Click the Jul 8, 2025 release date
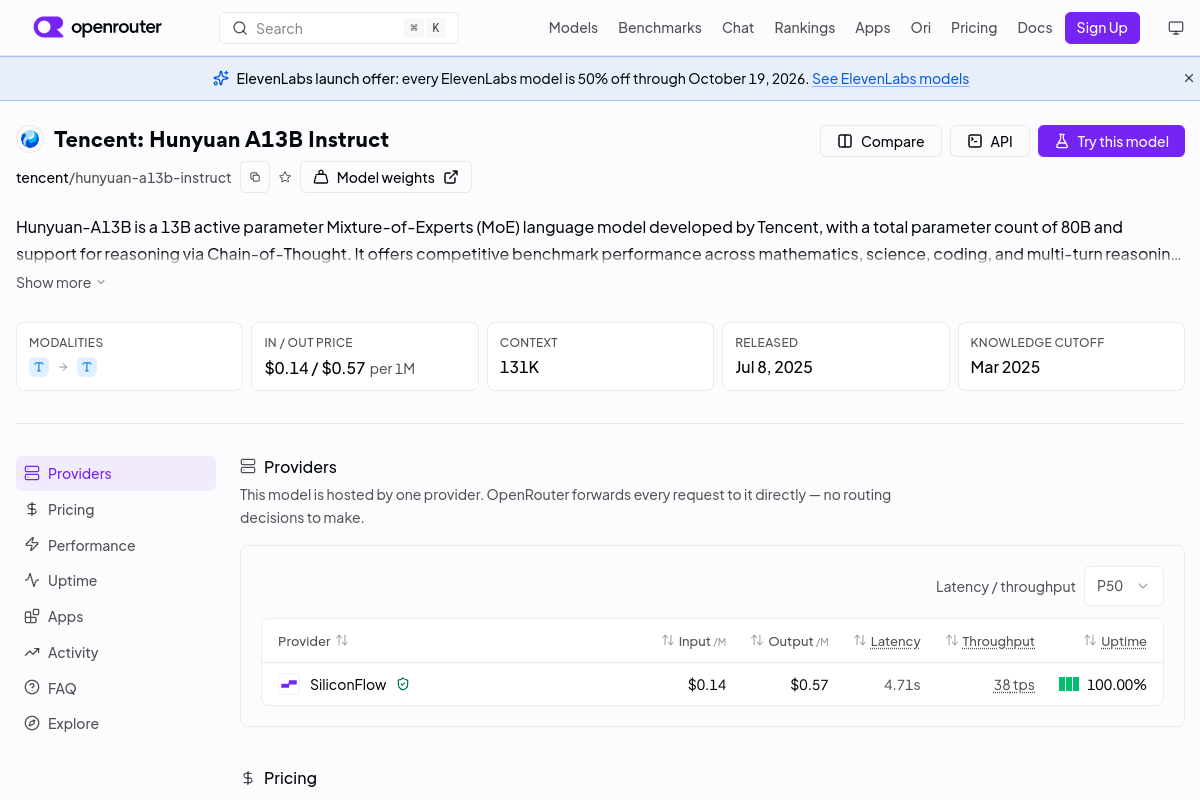The height and width of the screenshot is (800, 1200). pos(774,367)
